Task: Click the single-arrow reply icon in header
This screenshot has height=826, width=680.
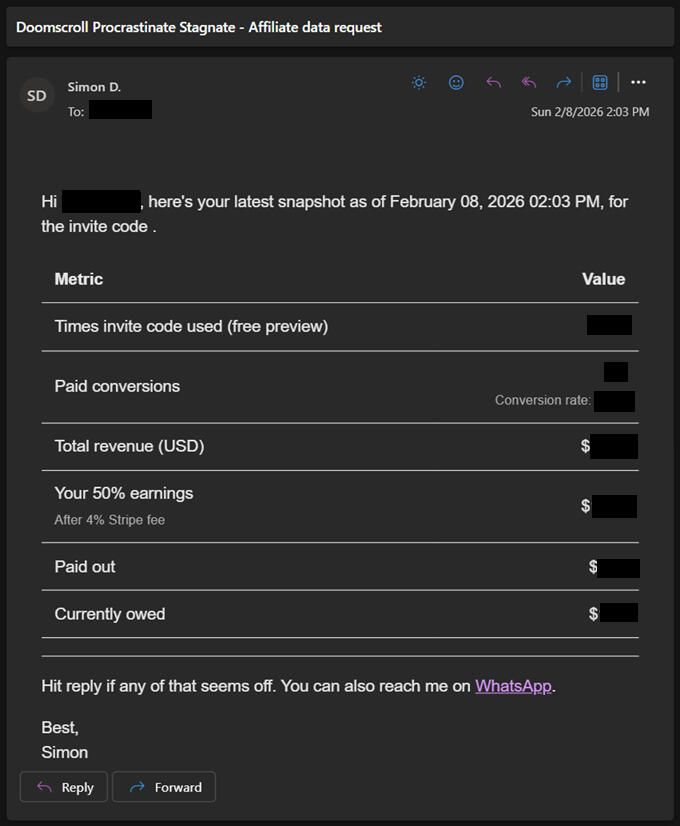Action: click(x=493, y=83)
